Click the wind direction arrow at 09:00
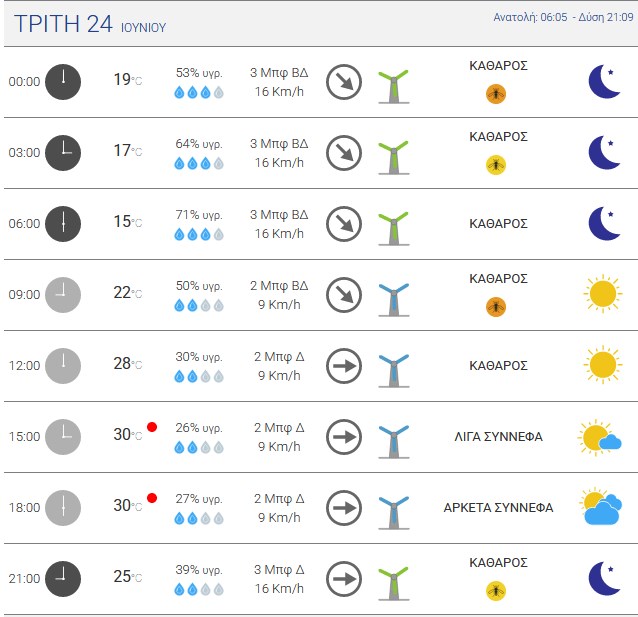The height and width of the screenshot is (617, 638). point(344,295)
